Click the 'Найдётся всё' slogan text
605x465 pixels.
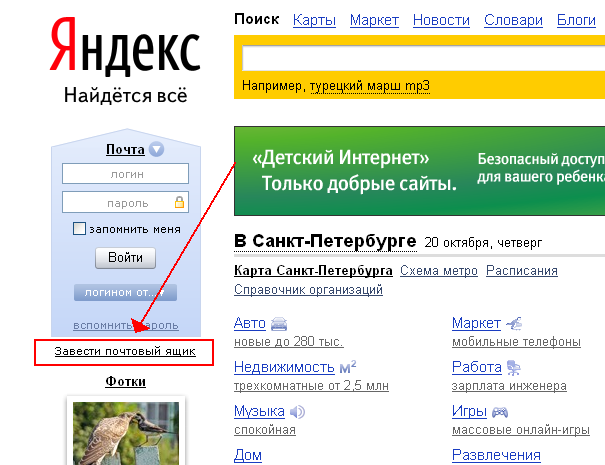pyautogui.click(x=125, y=95)
